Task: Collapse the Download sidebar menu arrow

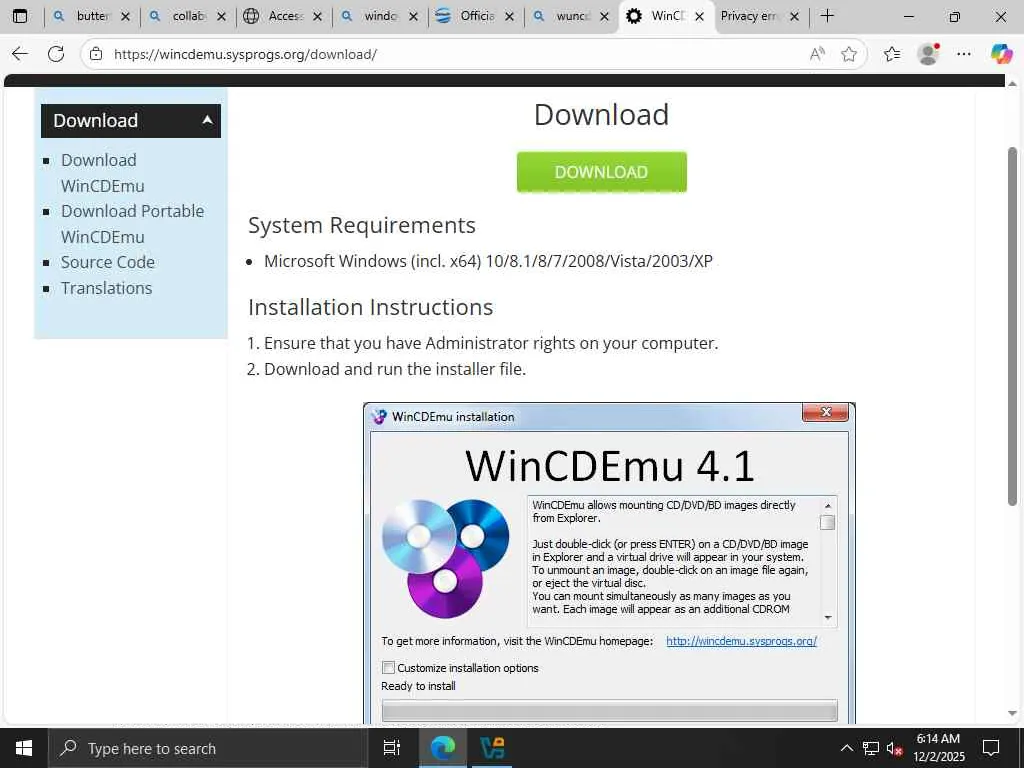Action: click(208, 120)
